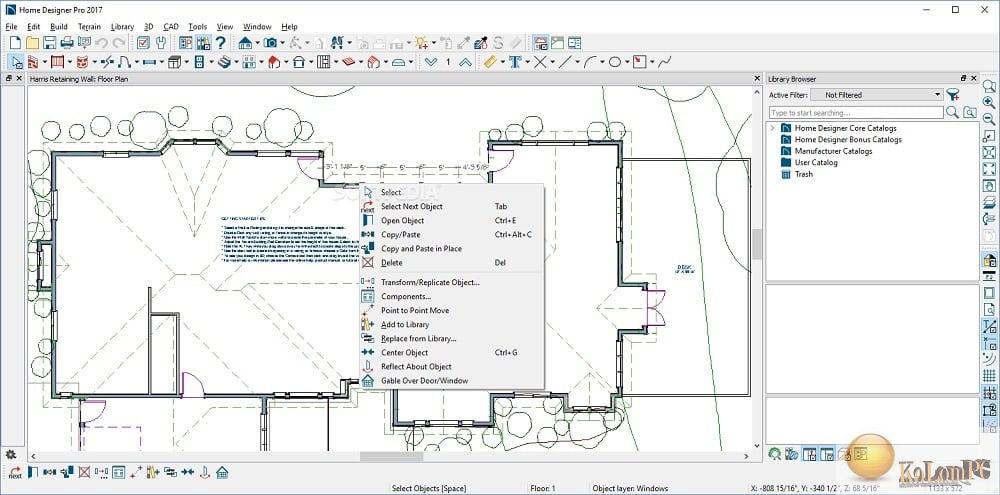Click the Center Object icon in edit toolbar

tap(188, 473)
